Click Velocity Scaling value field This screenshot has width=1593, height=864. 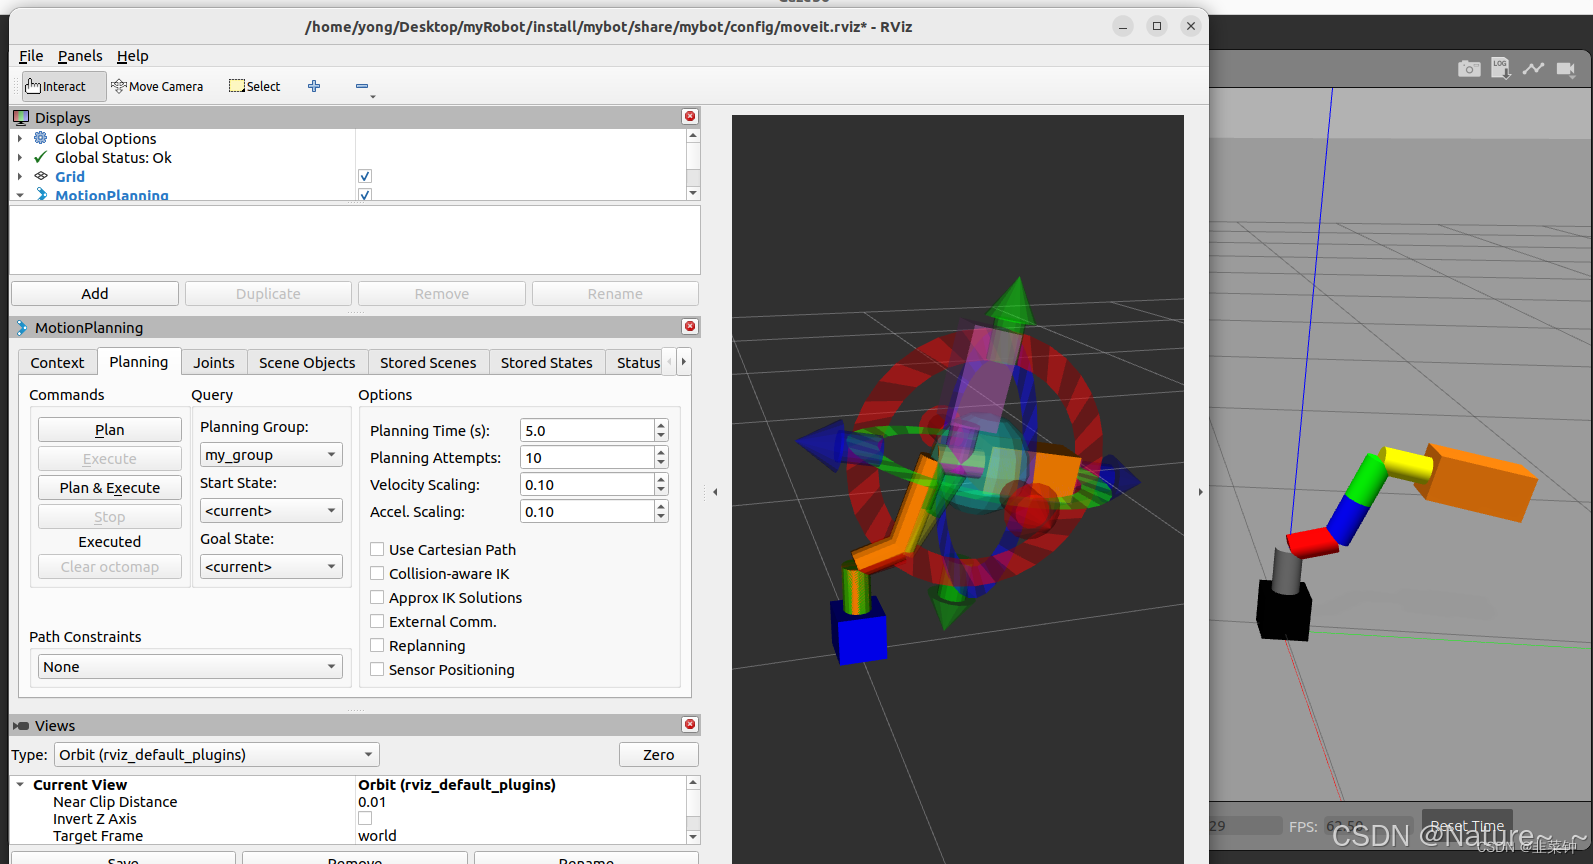(587, 484)
